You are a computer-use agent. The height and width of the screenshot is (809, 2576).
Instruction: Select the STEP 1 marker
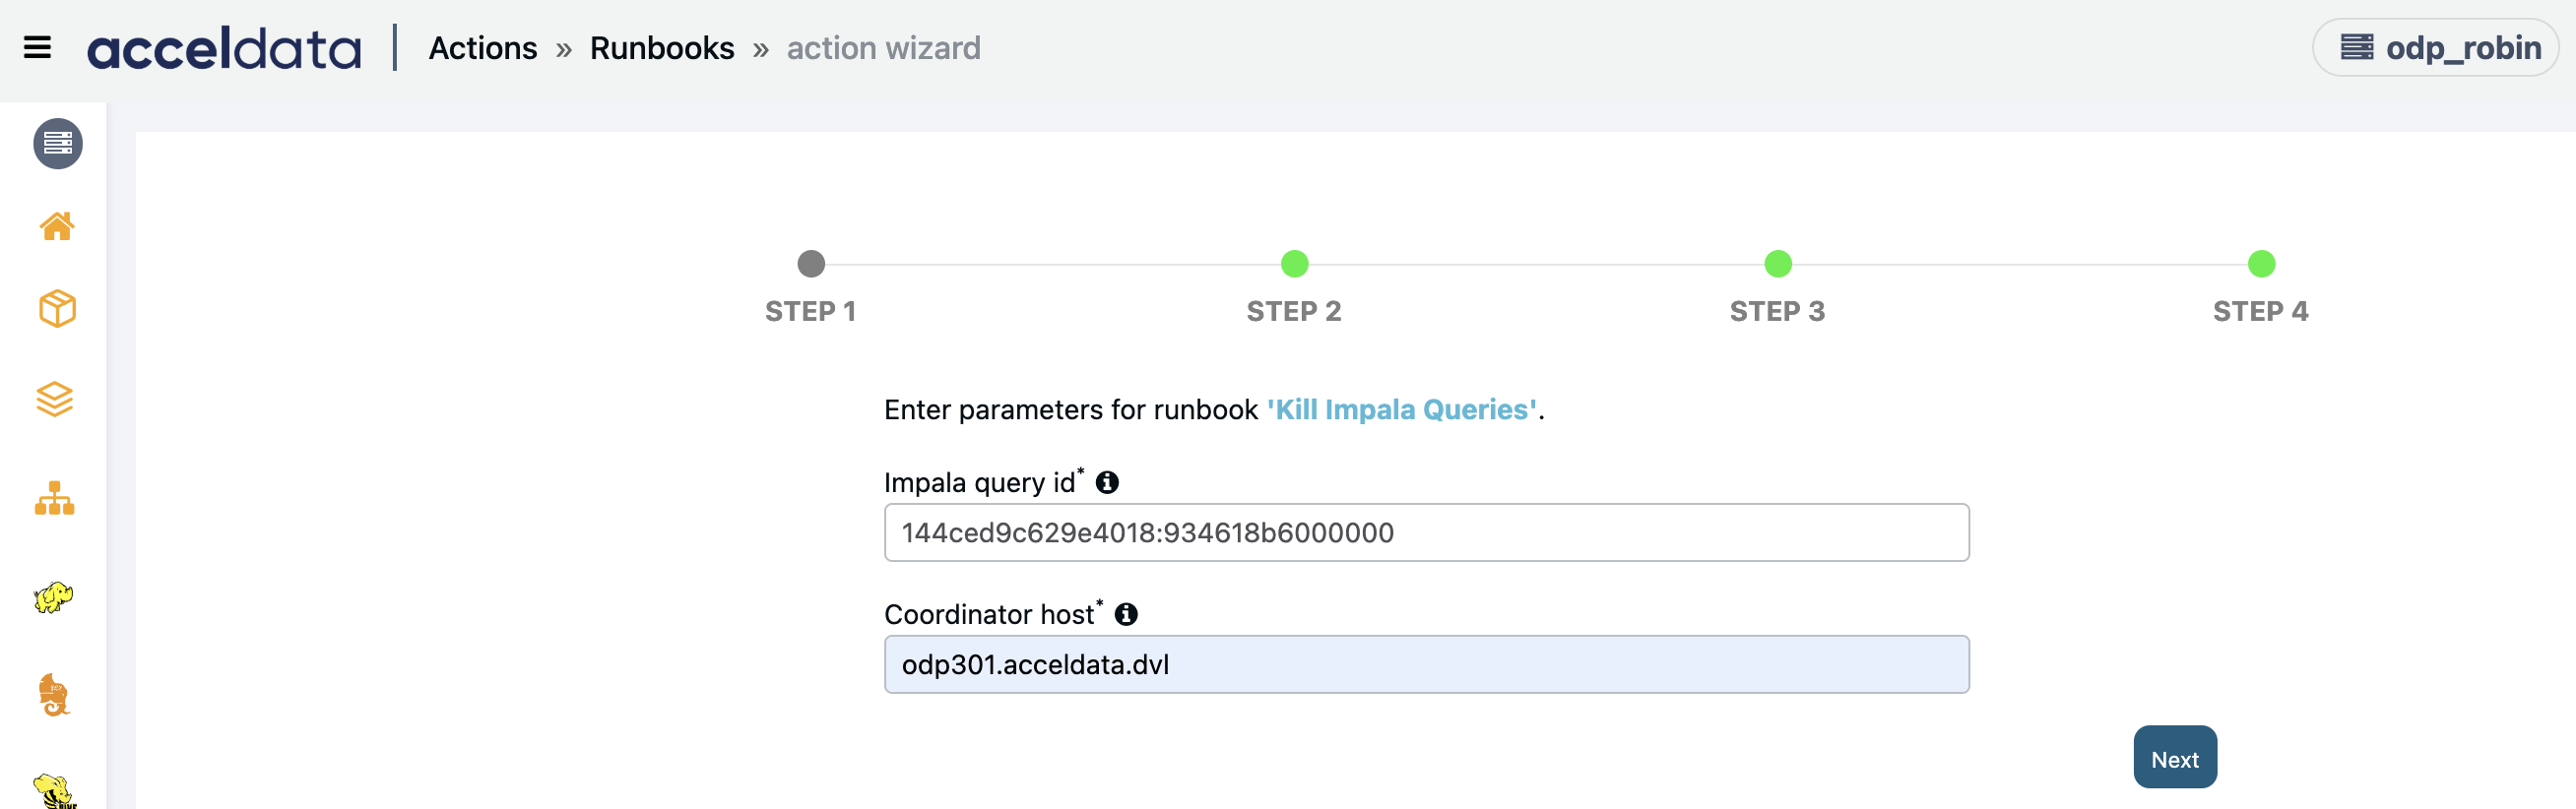click(811, 264)
